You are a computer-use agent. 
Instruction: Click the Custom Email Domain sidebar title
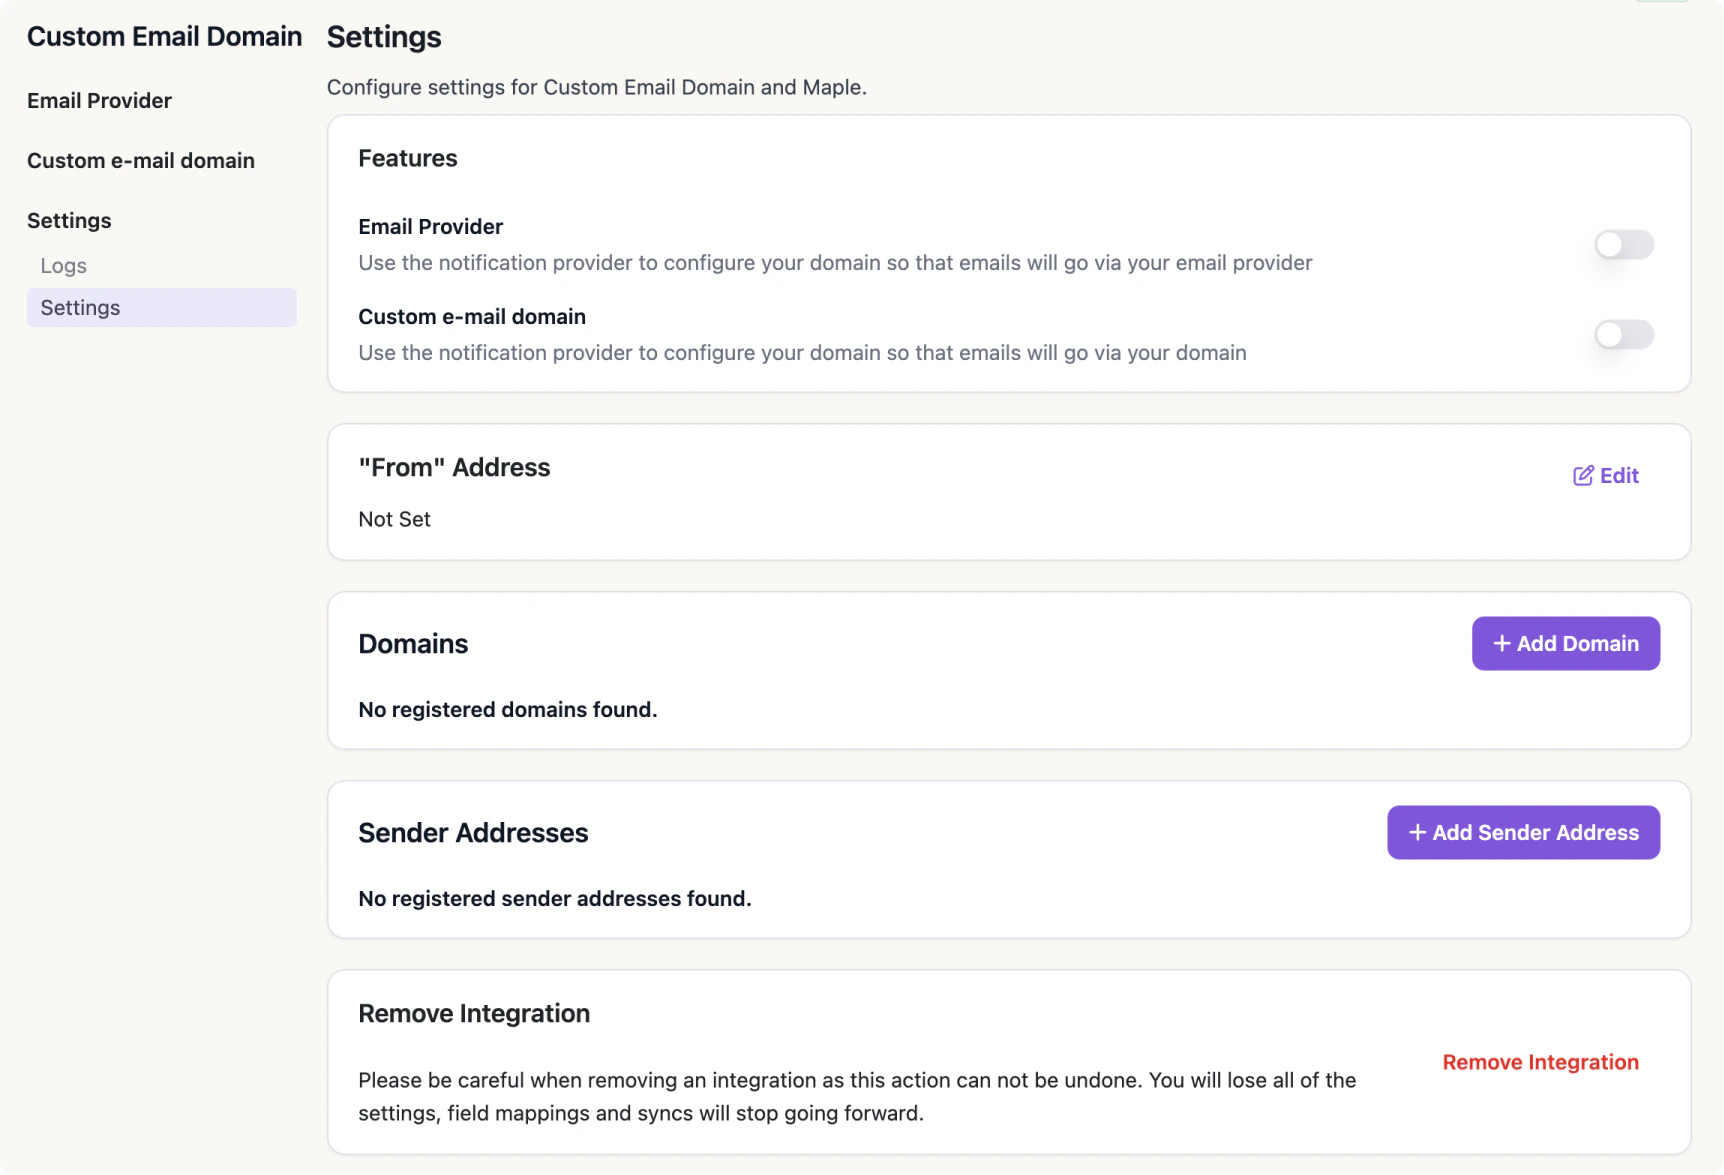tap(164, 37)
